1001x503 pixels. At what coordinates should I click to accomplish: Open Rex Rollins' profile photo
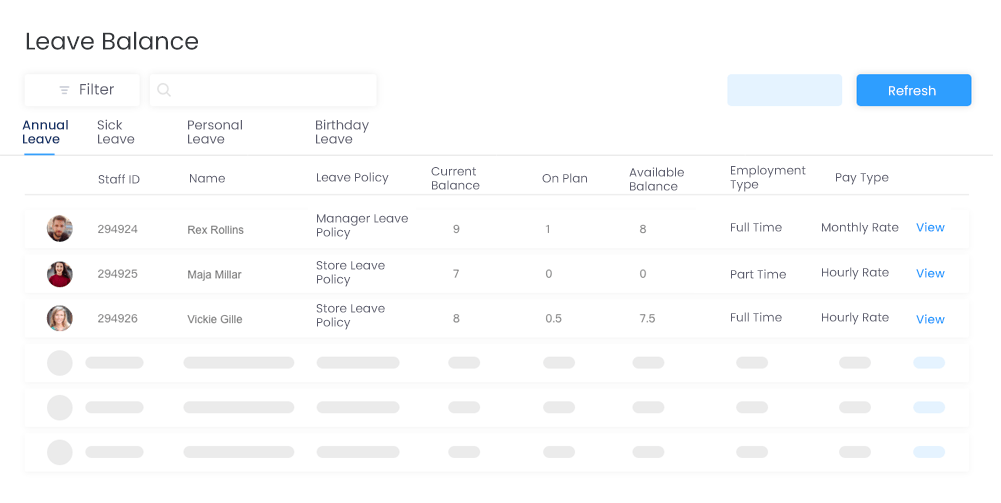click(x=59, y=229)
